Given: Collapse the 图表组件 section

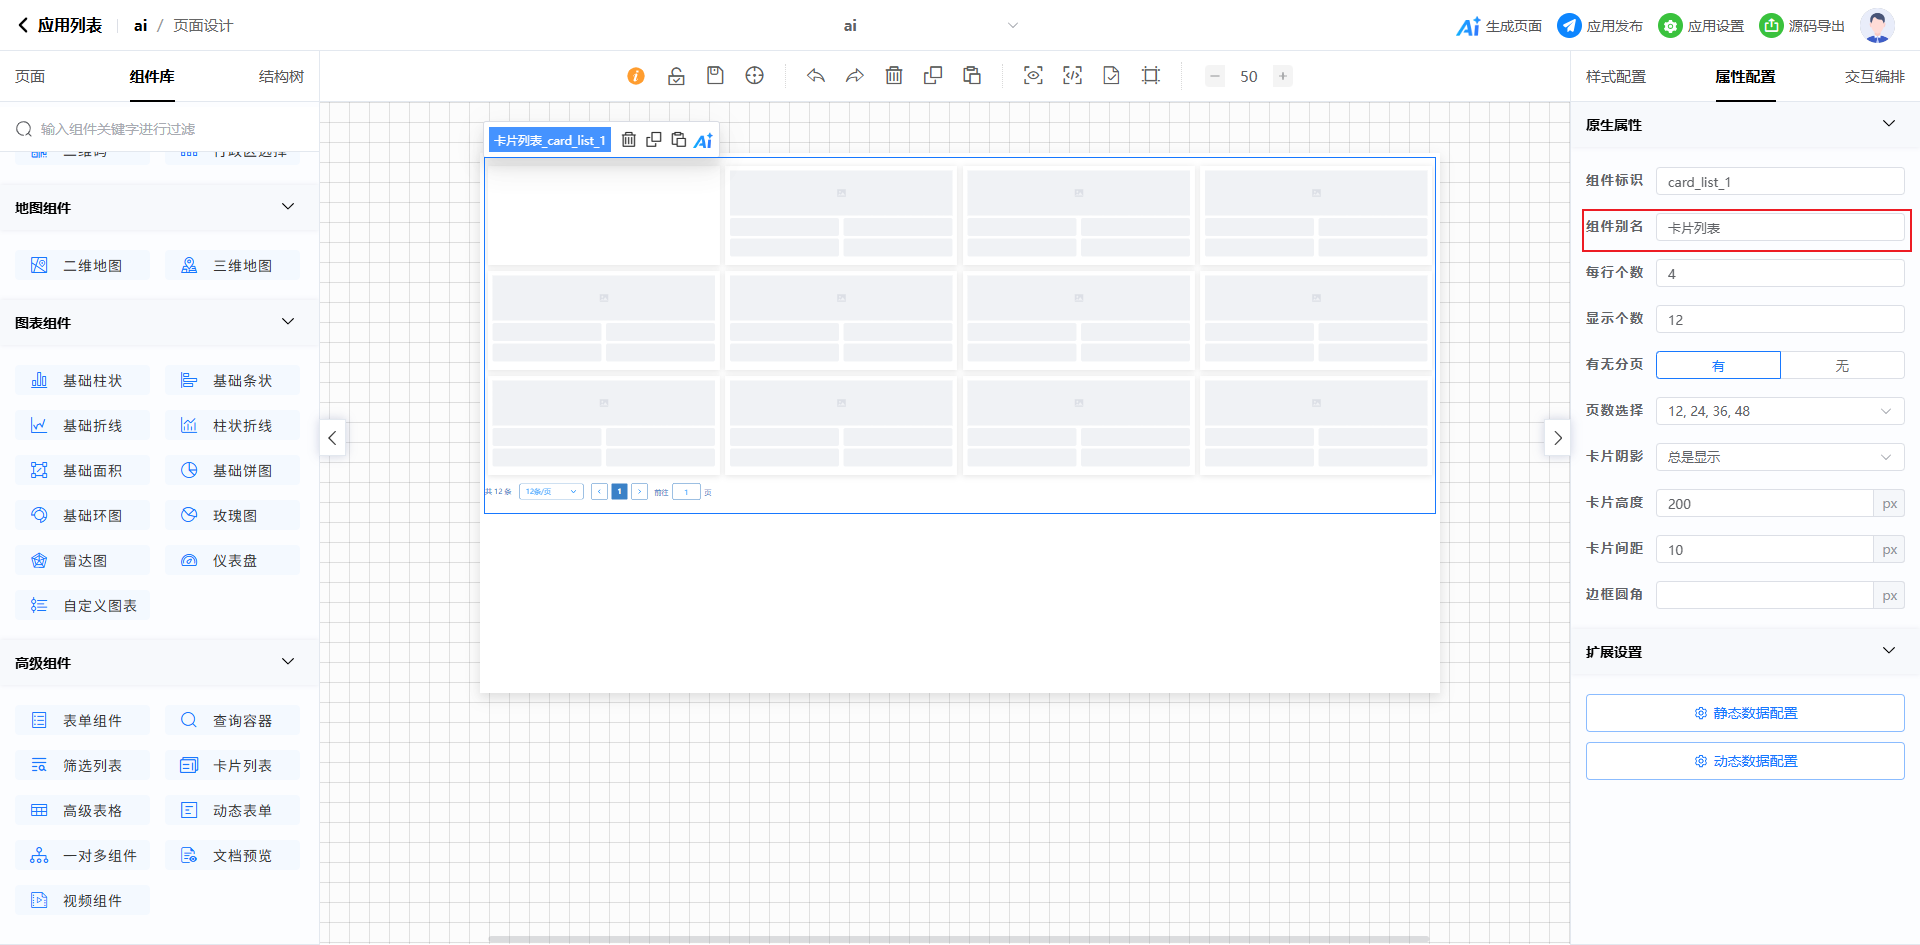Looking at the screenshot, I should (288, 322).
